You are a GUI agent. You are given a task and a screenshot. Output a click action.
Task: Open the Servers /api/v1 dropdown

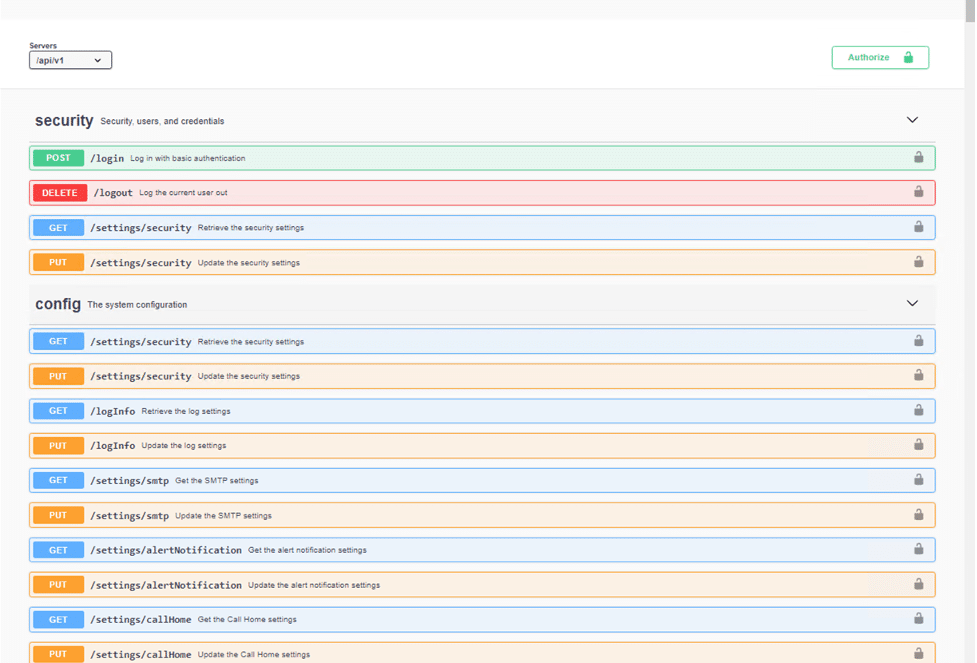click(70, 60)
